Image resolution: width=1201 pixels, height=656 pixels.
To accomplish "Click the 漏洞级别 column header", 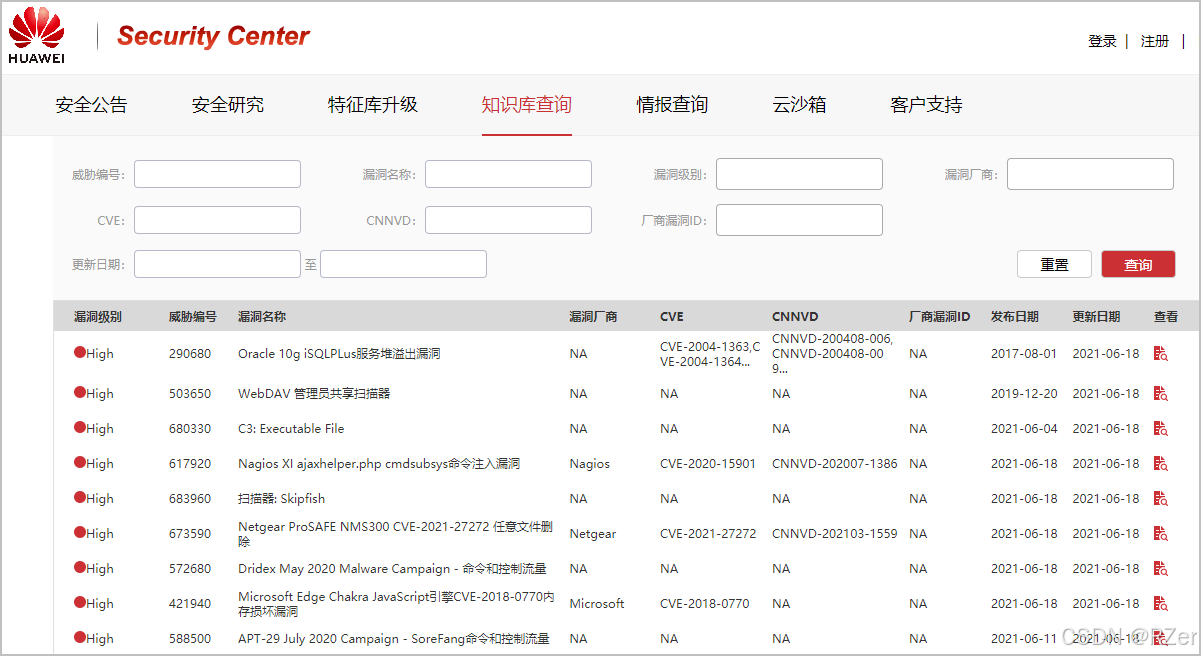I will point(98,316).
